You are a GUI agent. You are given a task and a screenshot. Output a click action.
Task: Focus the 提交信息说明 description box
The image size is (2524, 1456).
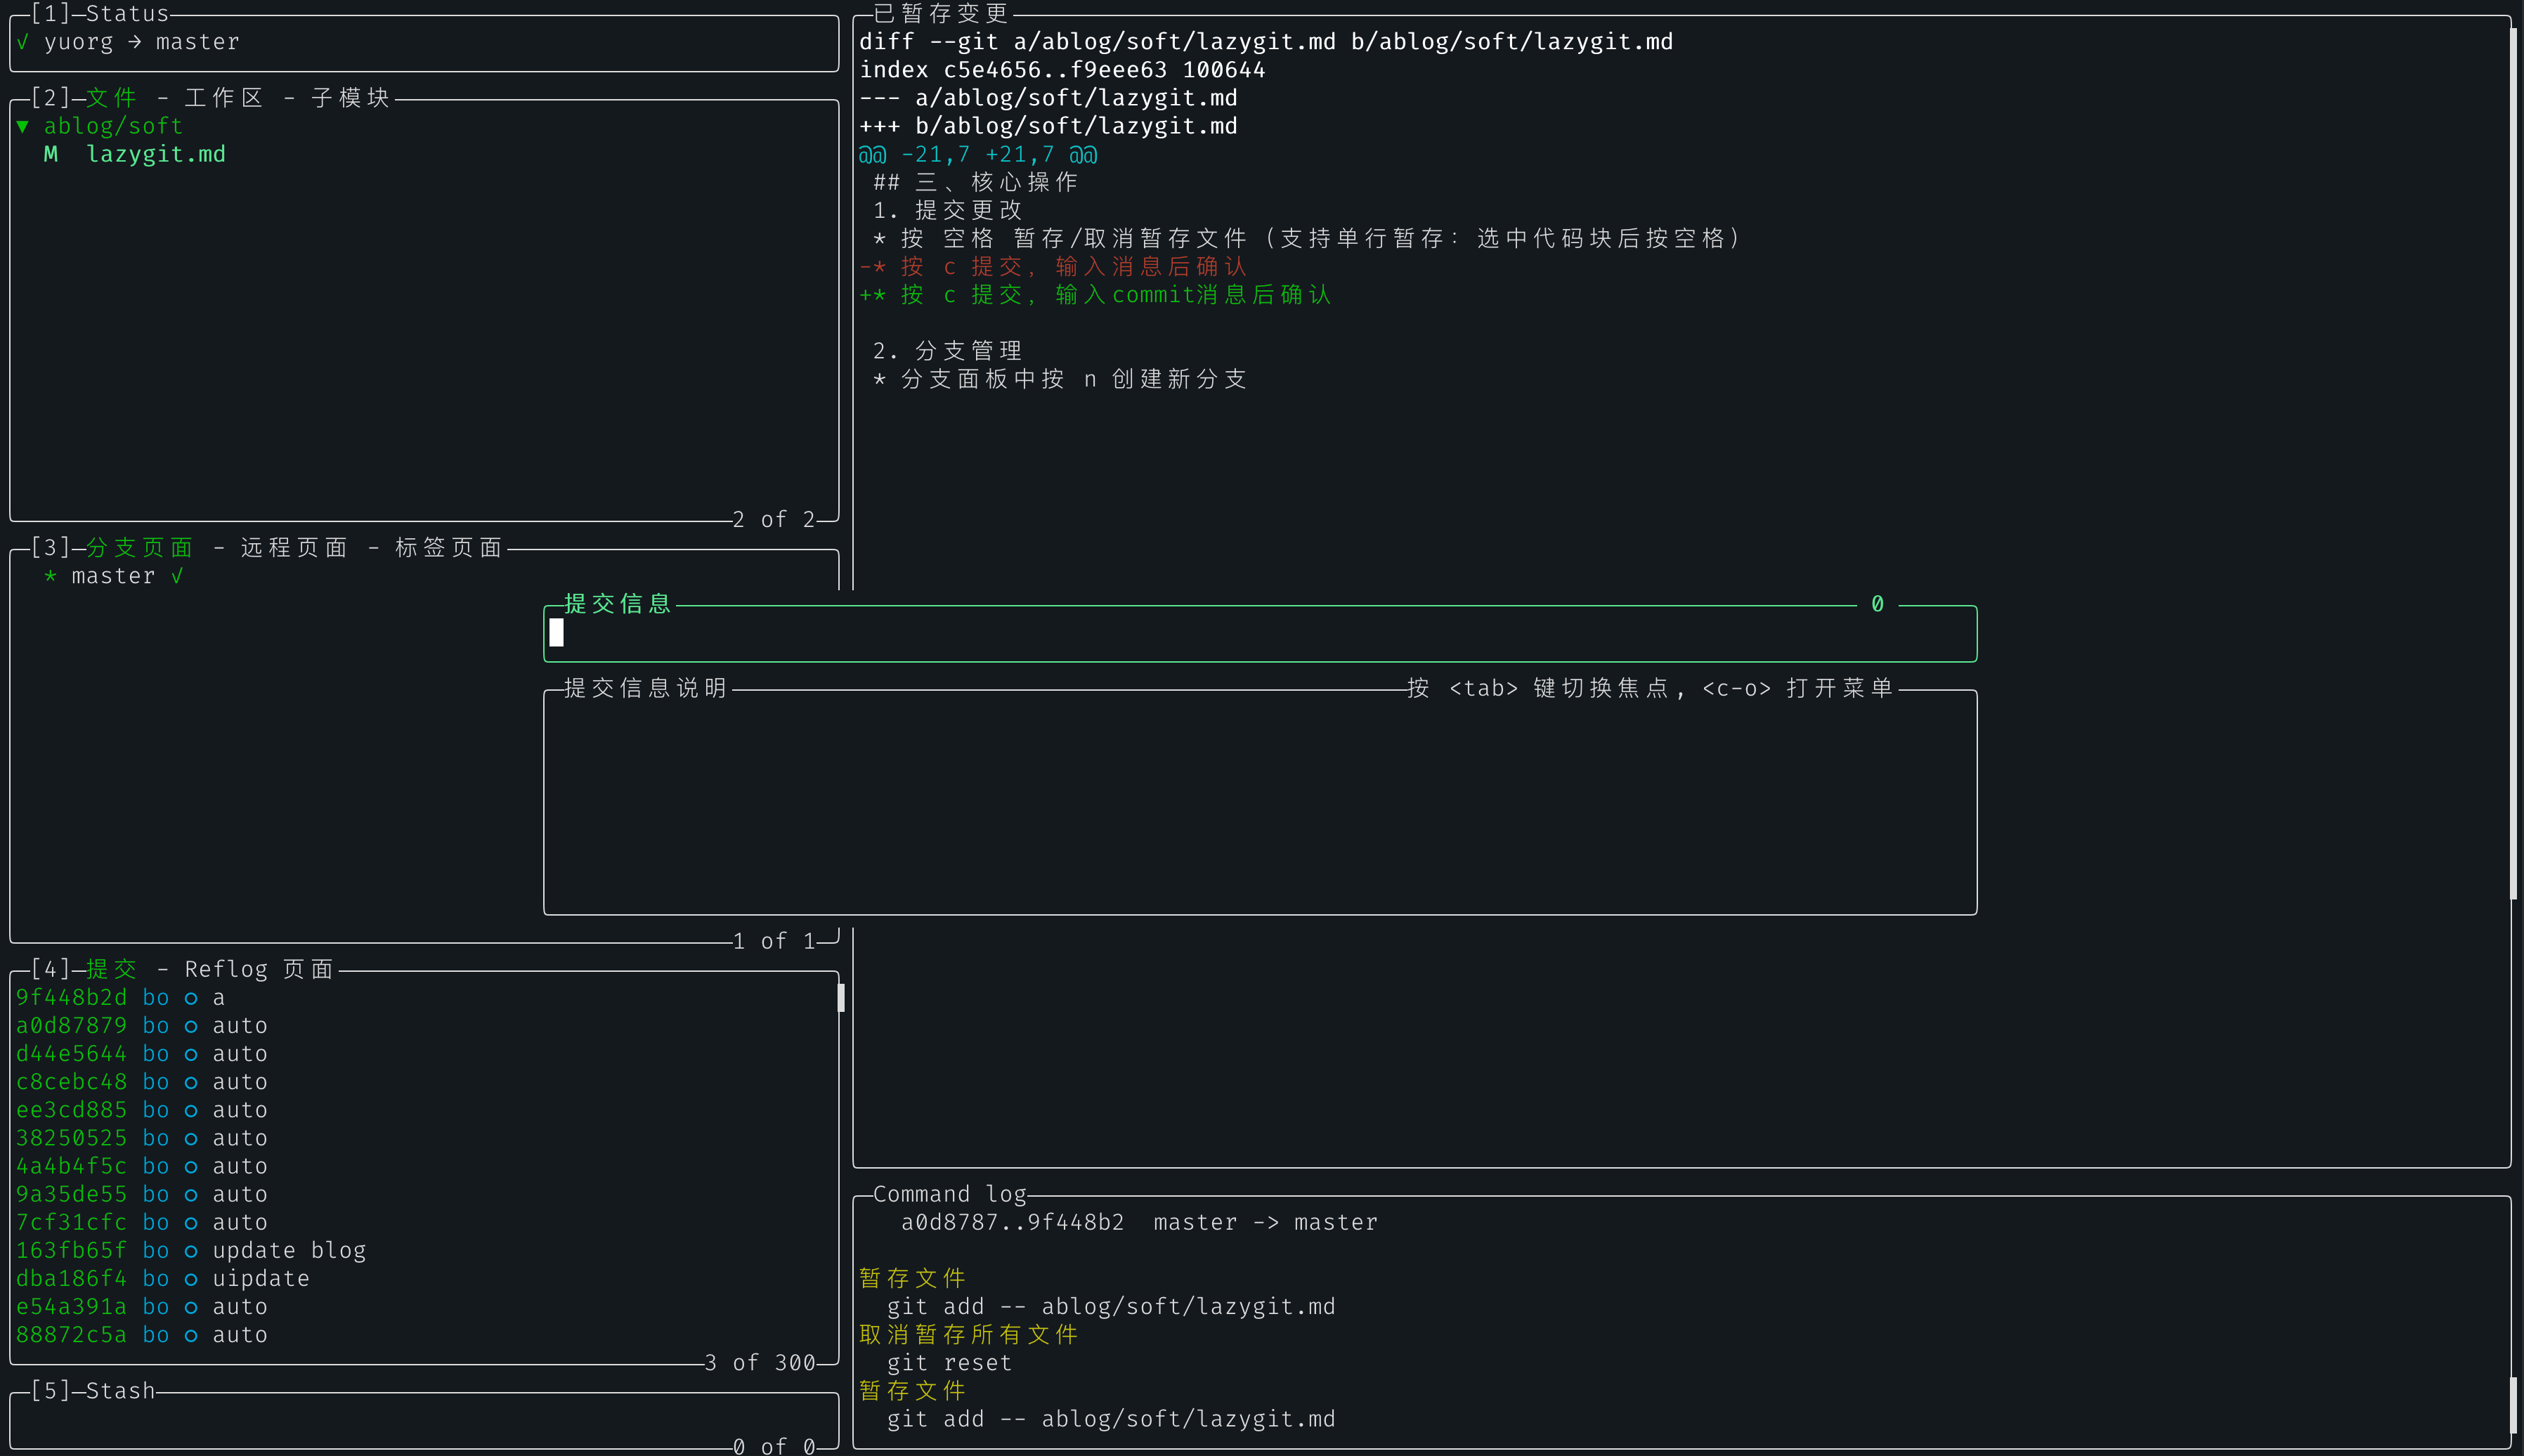click(1260, 802)
